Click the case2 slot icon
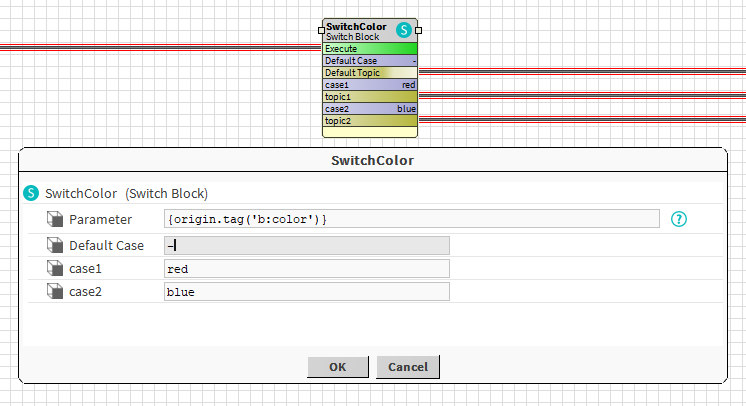The width and height of the screenshot is (746, 406). point(54,292)
